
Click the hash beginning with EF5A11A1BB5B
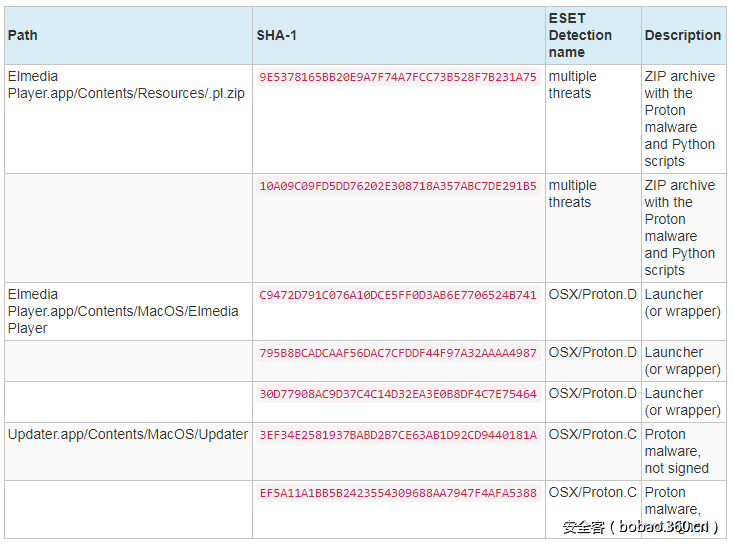398,493
